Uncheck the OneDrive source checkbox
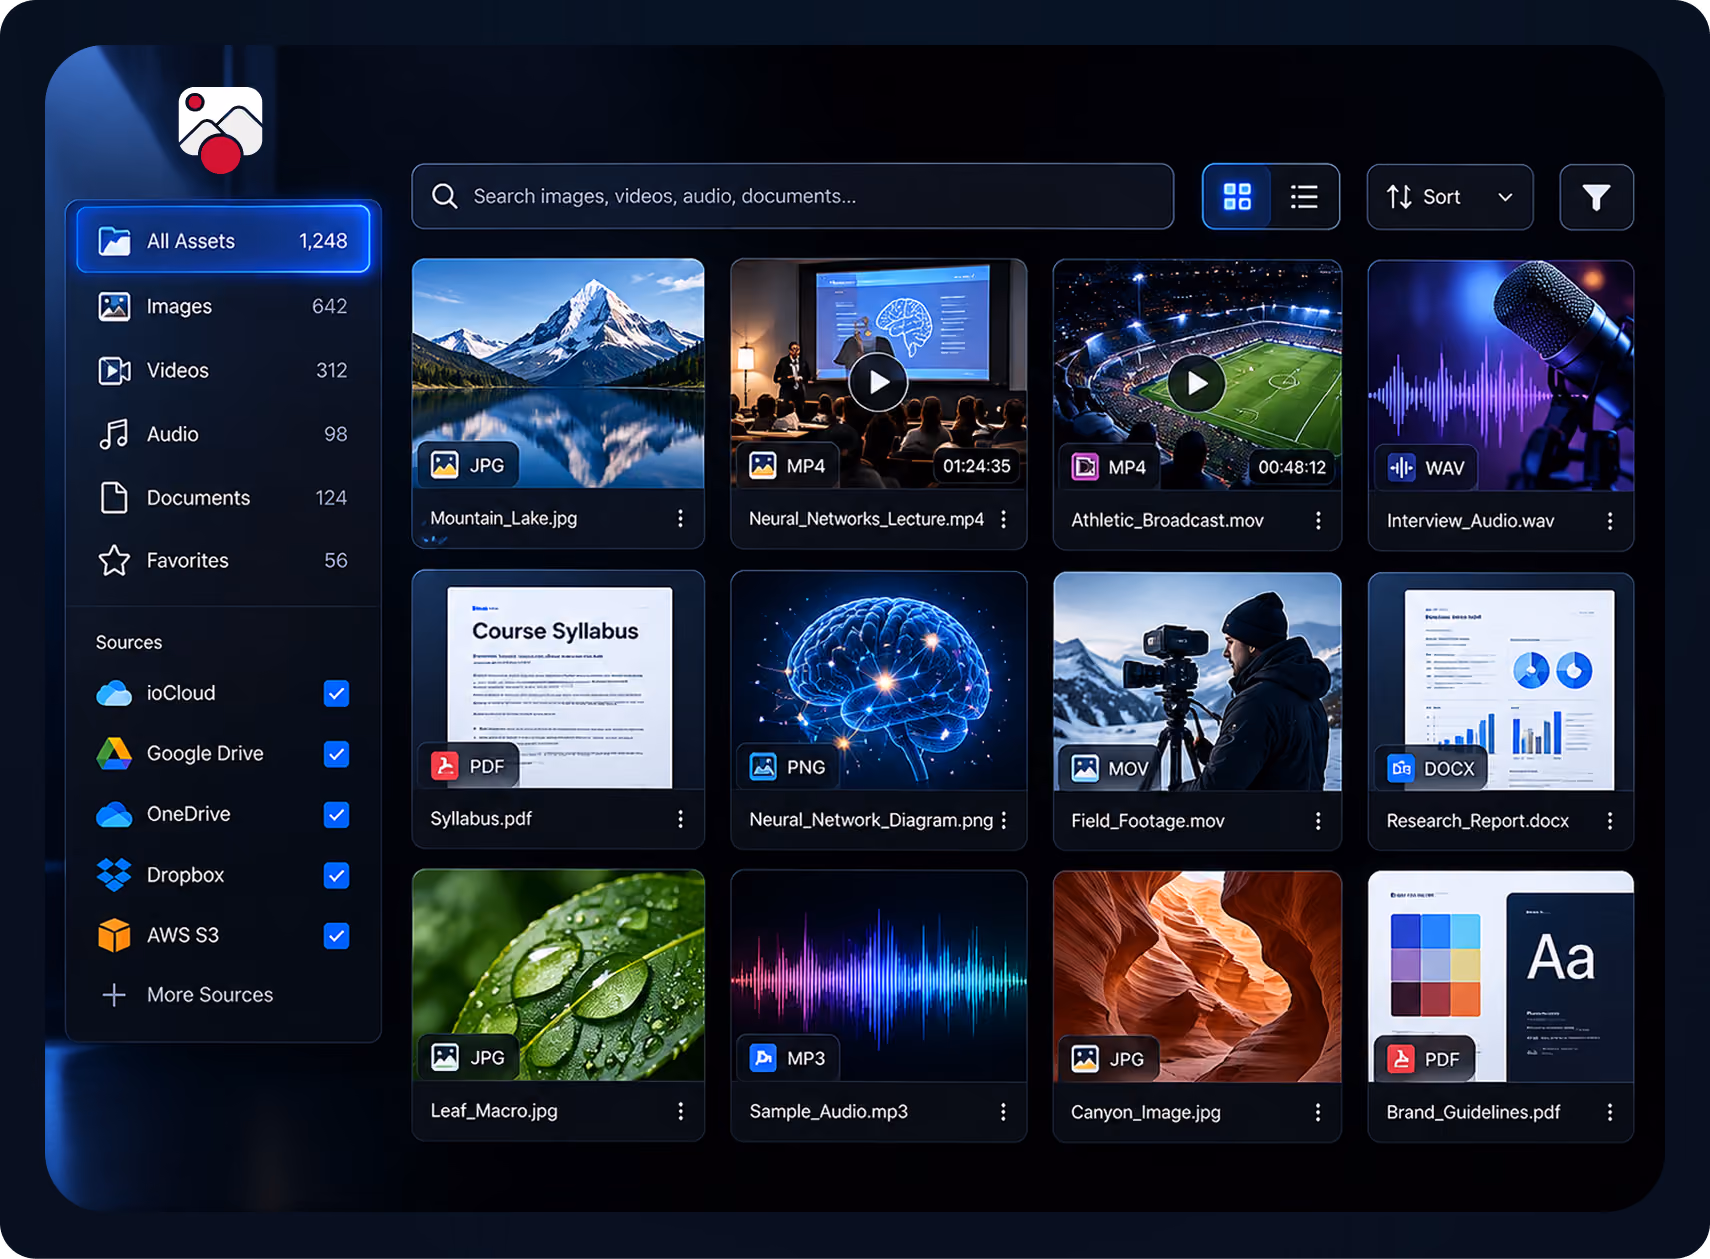 pos(337,815)
